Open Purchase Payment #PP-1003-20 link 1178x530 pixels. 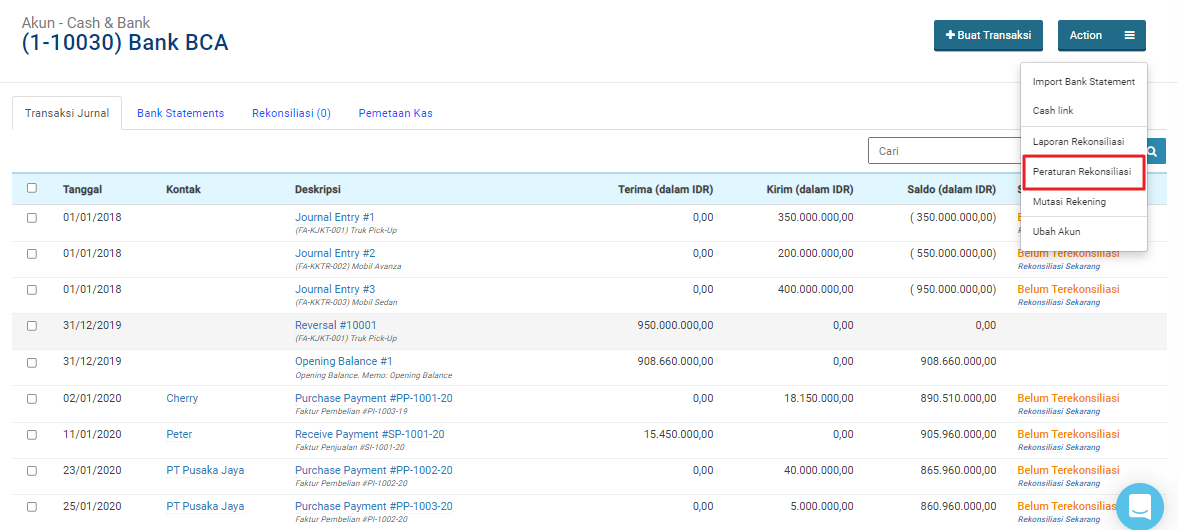pyautogui.click(x=373, y=507)
